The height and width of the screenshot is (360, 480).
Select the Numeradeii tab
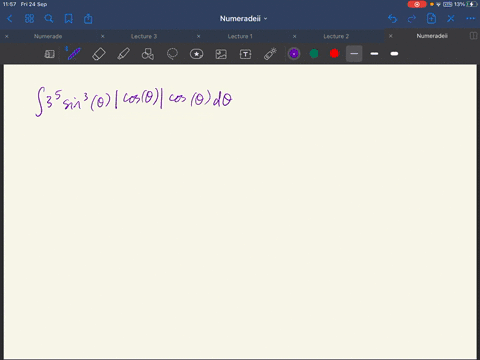[432, 36]
